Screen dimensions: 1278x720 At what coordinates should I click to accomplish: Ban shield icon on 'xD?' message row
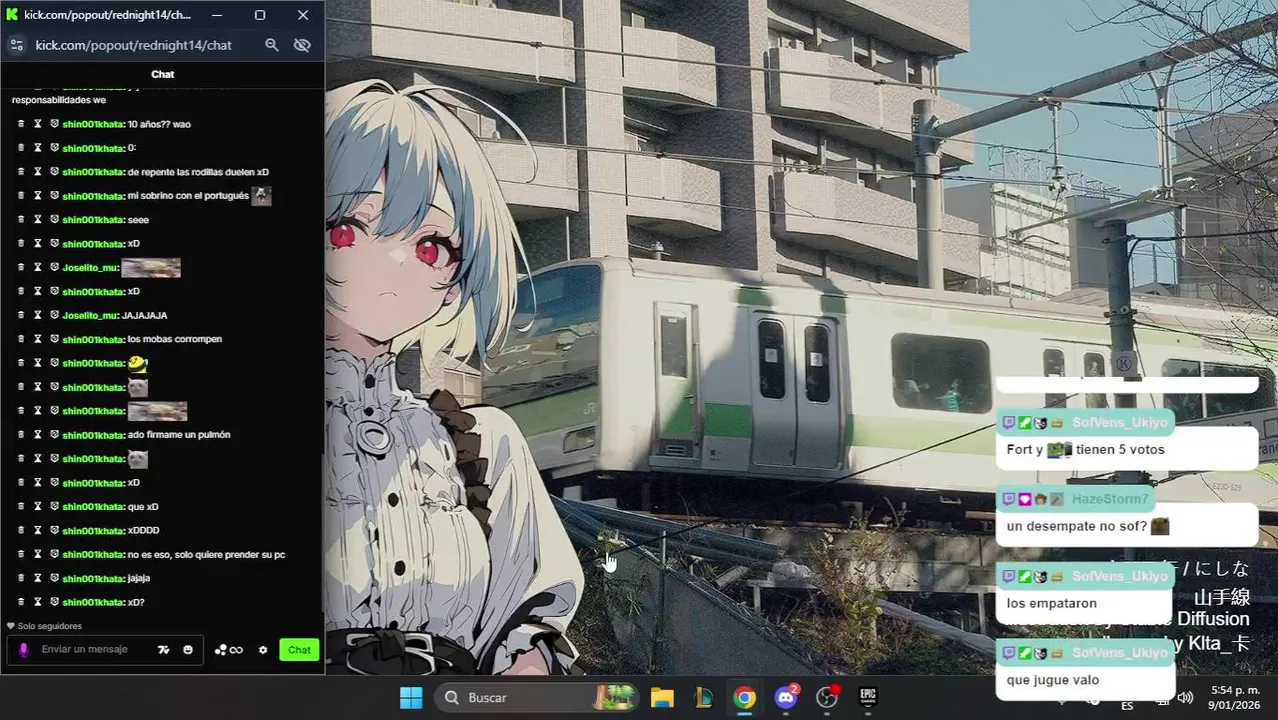pos(54,602)
